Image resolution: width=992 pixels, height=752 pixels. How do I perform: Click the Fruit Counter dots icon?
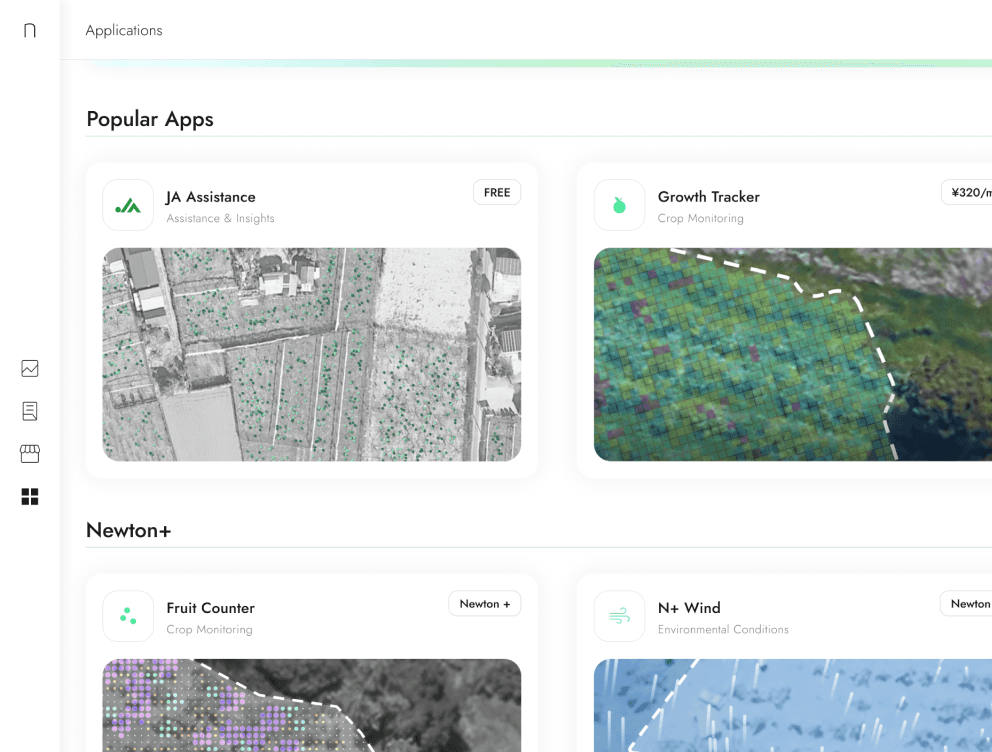tap(128, 616)
